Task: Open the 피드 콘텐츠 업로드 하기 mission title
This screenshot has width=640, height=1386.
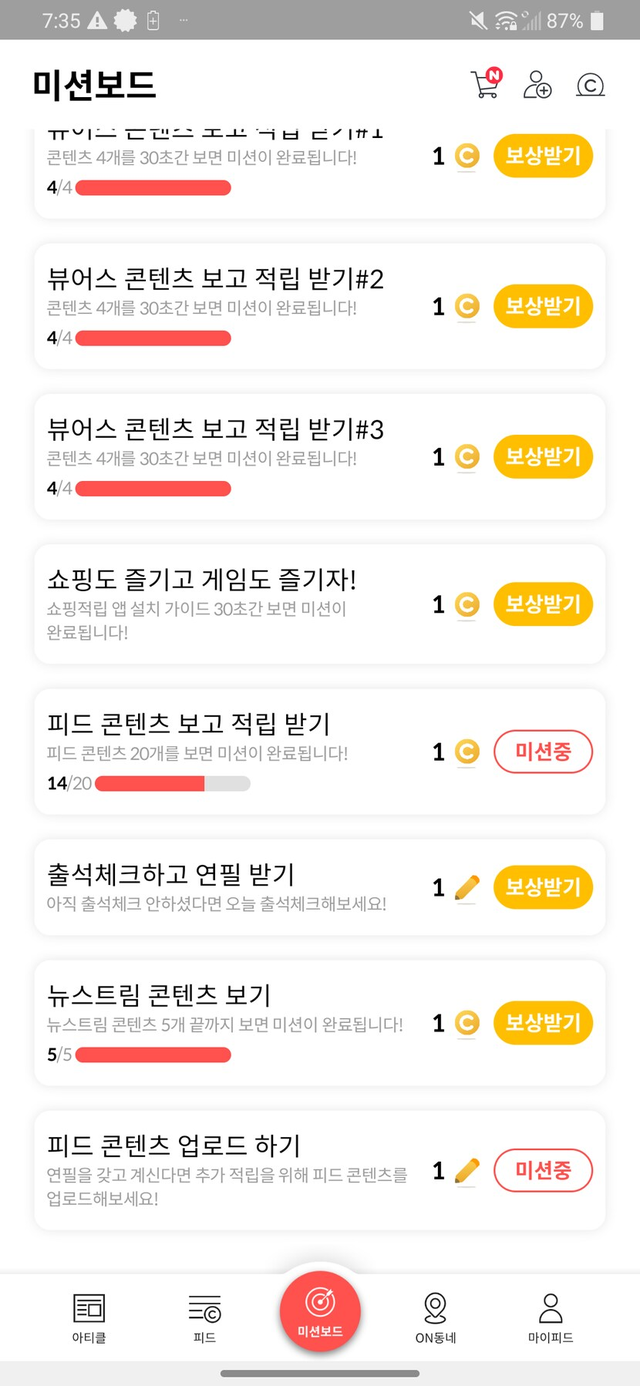Action: pyautogui.click(x=174, y=1145)
